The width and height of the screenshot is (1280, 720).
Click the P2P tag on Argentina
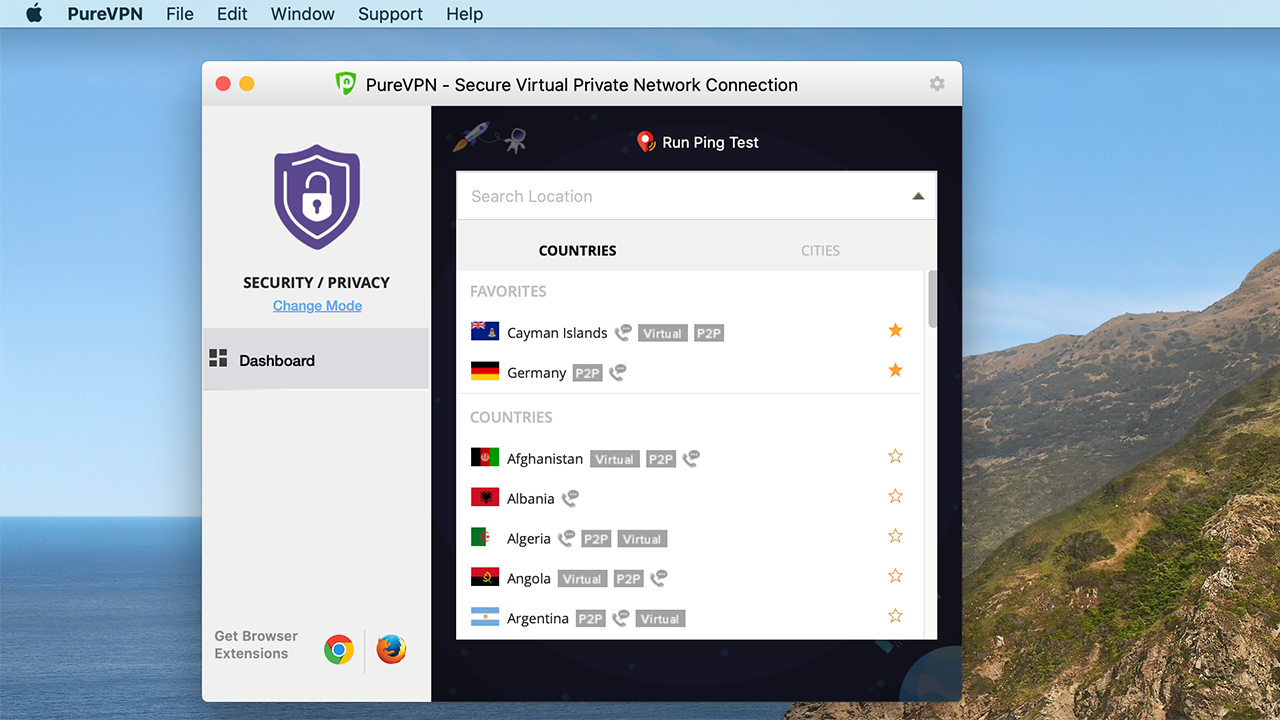click(591, 619)
